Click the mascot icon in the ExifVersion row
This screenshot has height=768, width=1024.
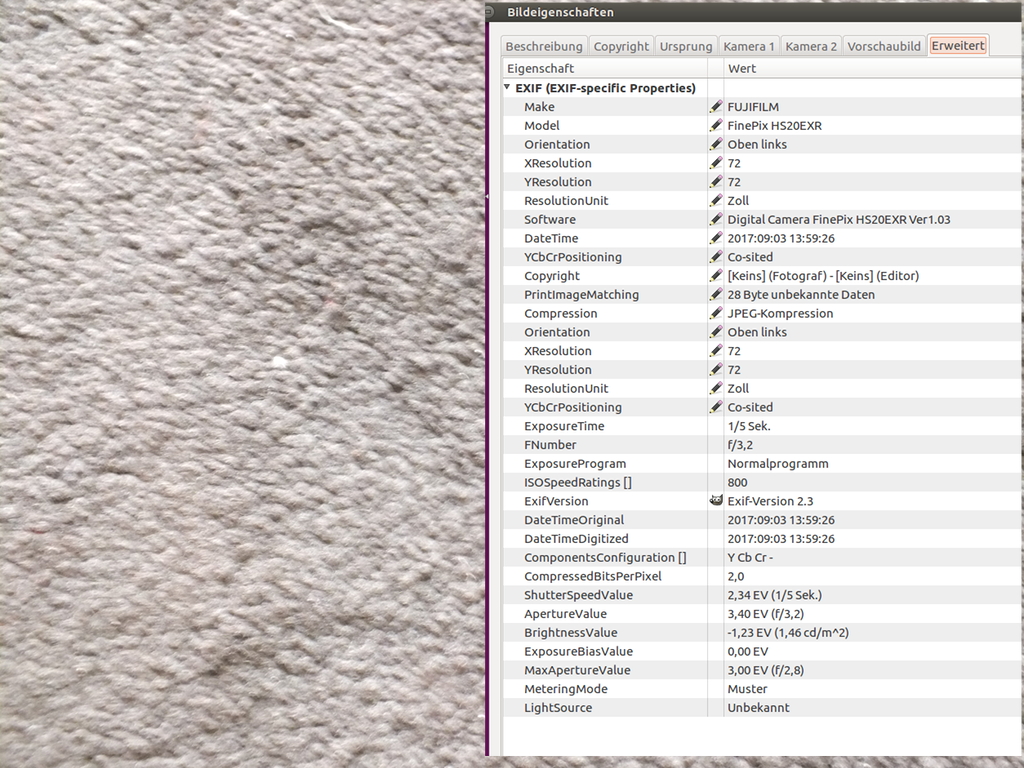click(x=715, y=501)
